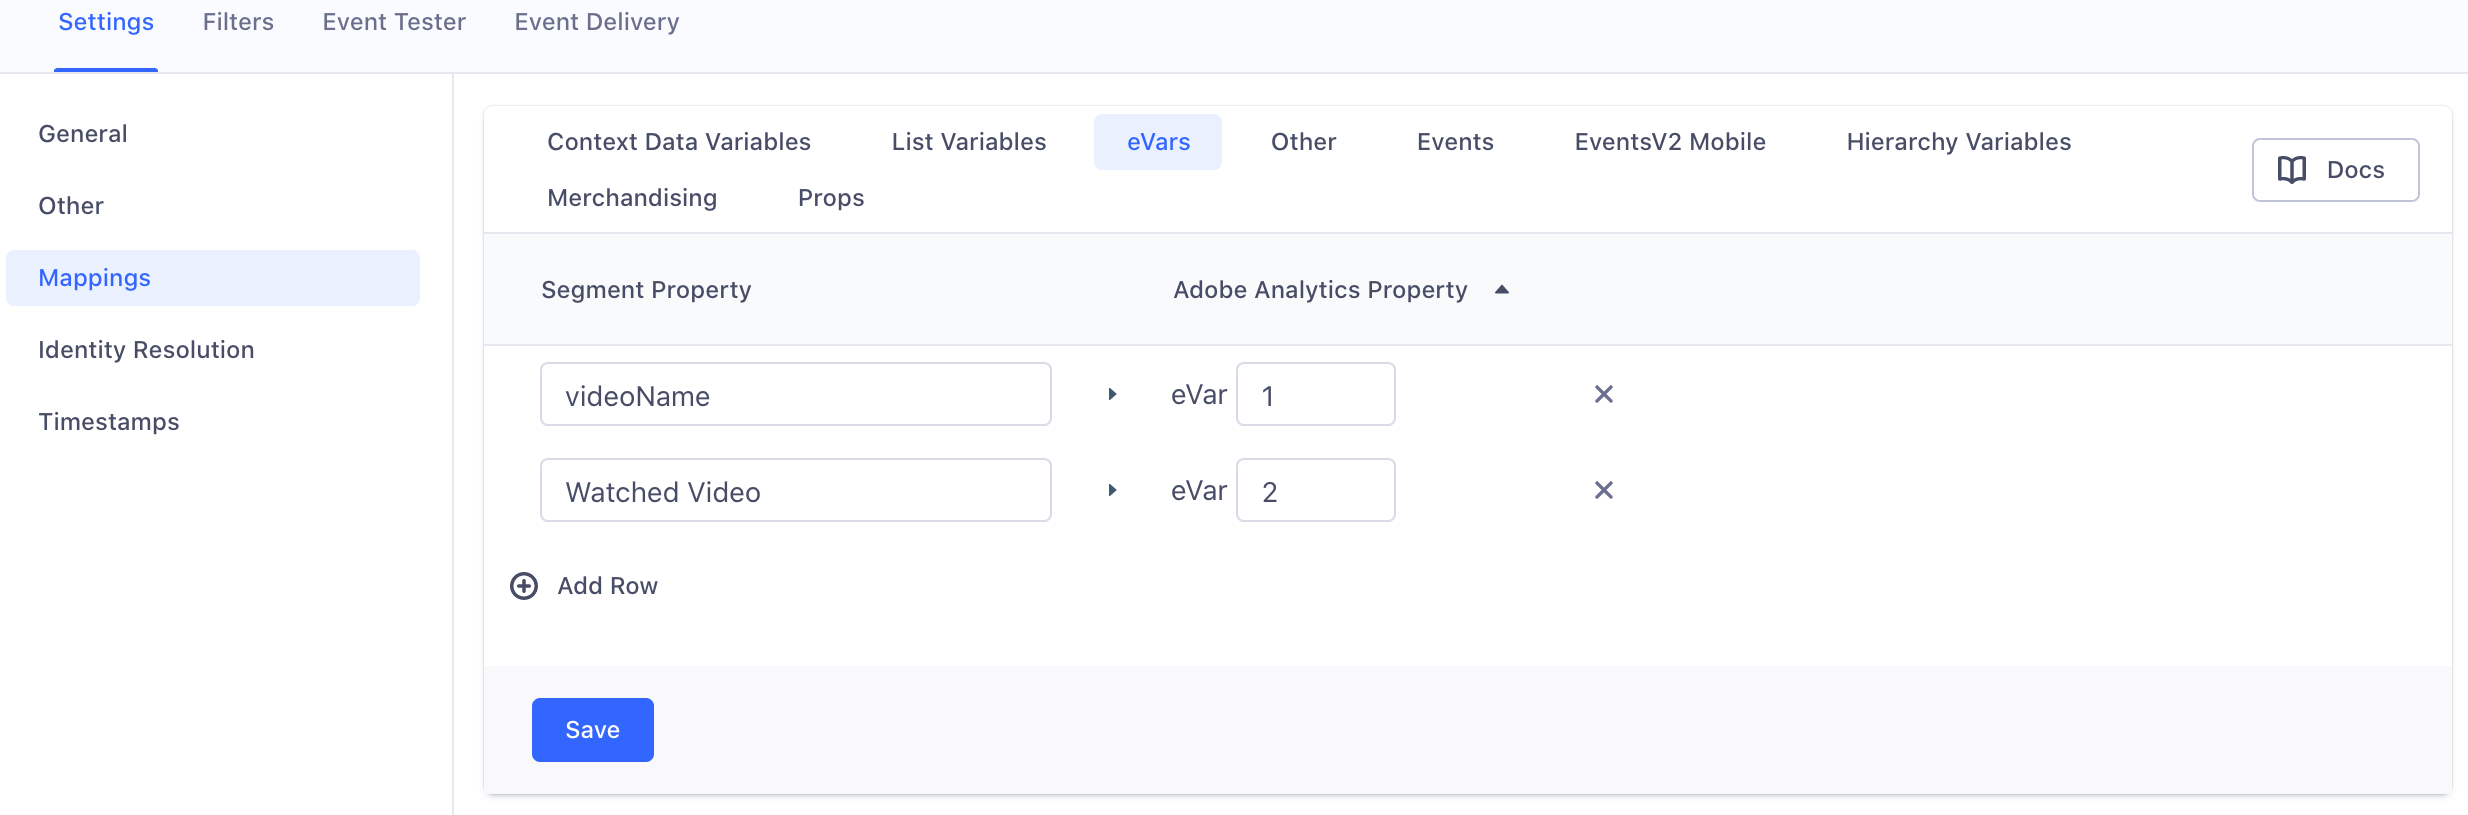Image resolution: width=2468 pixels, height=815 pixels.
Task: Switch to Hierarchy Variables tab
Action: tap(1958, 142)
